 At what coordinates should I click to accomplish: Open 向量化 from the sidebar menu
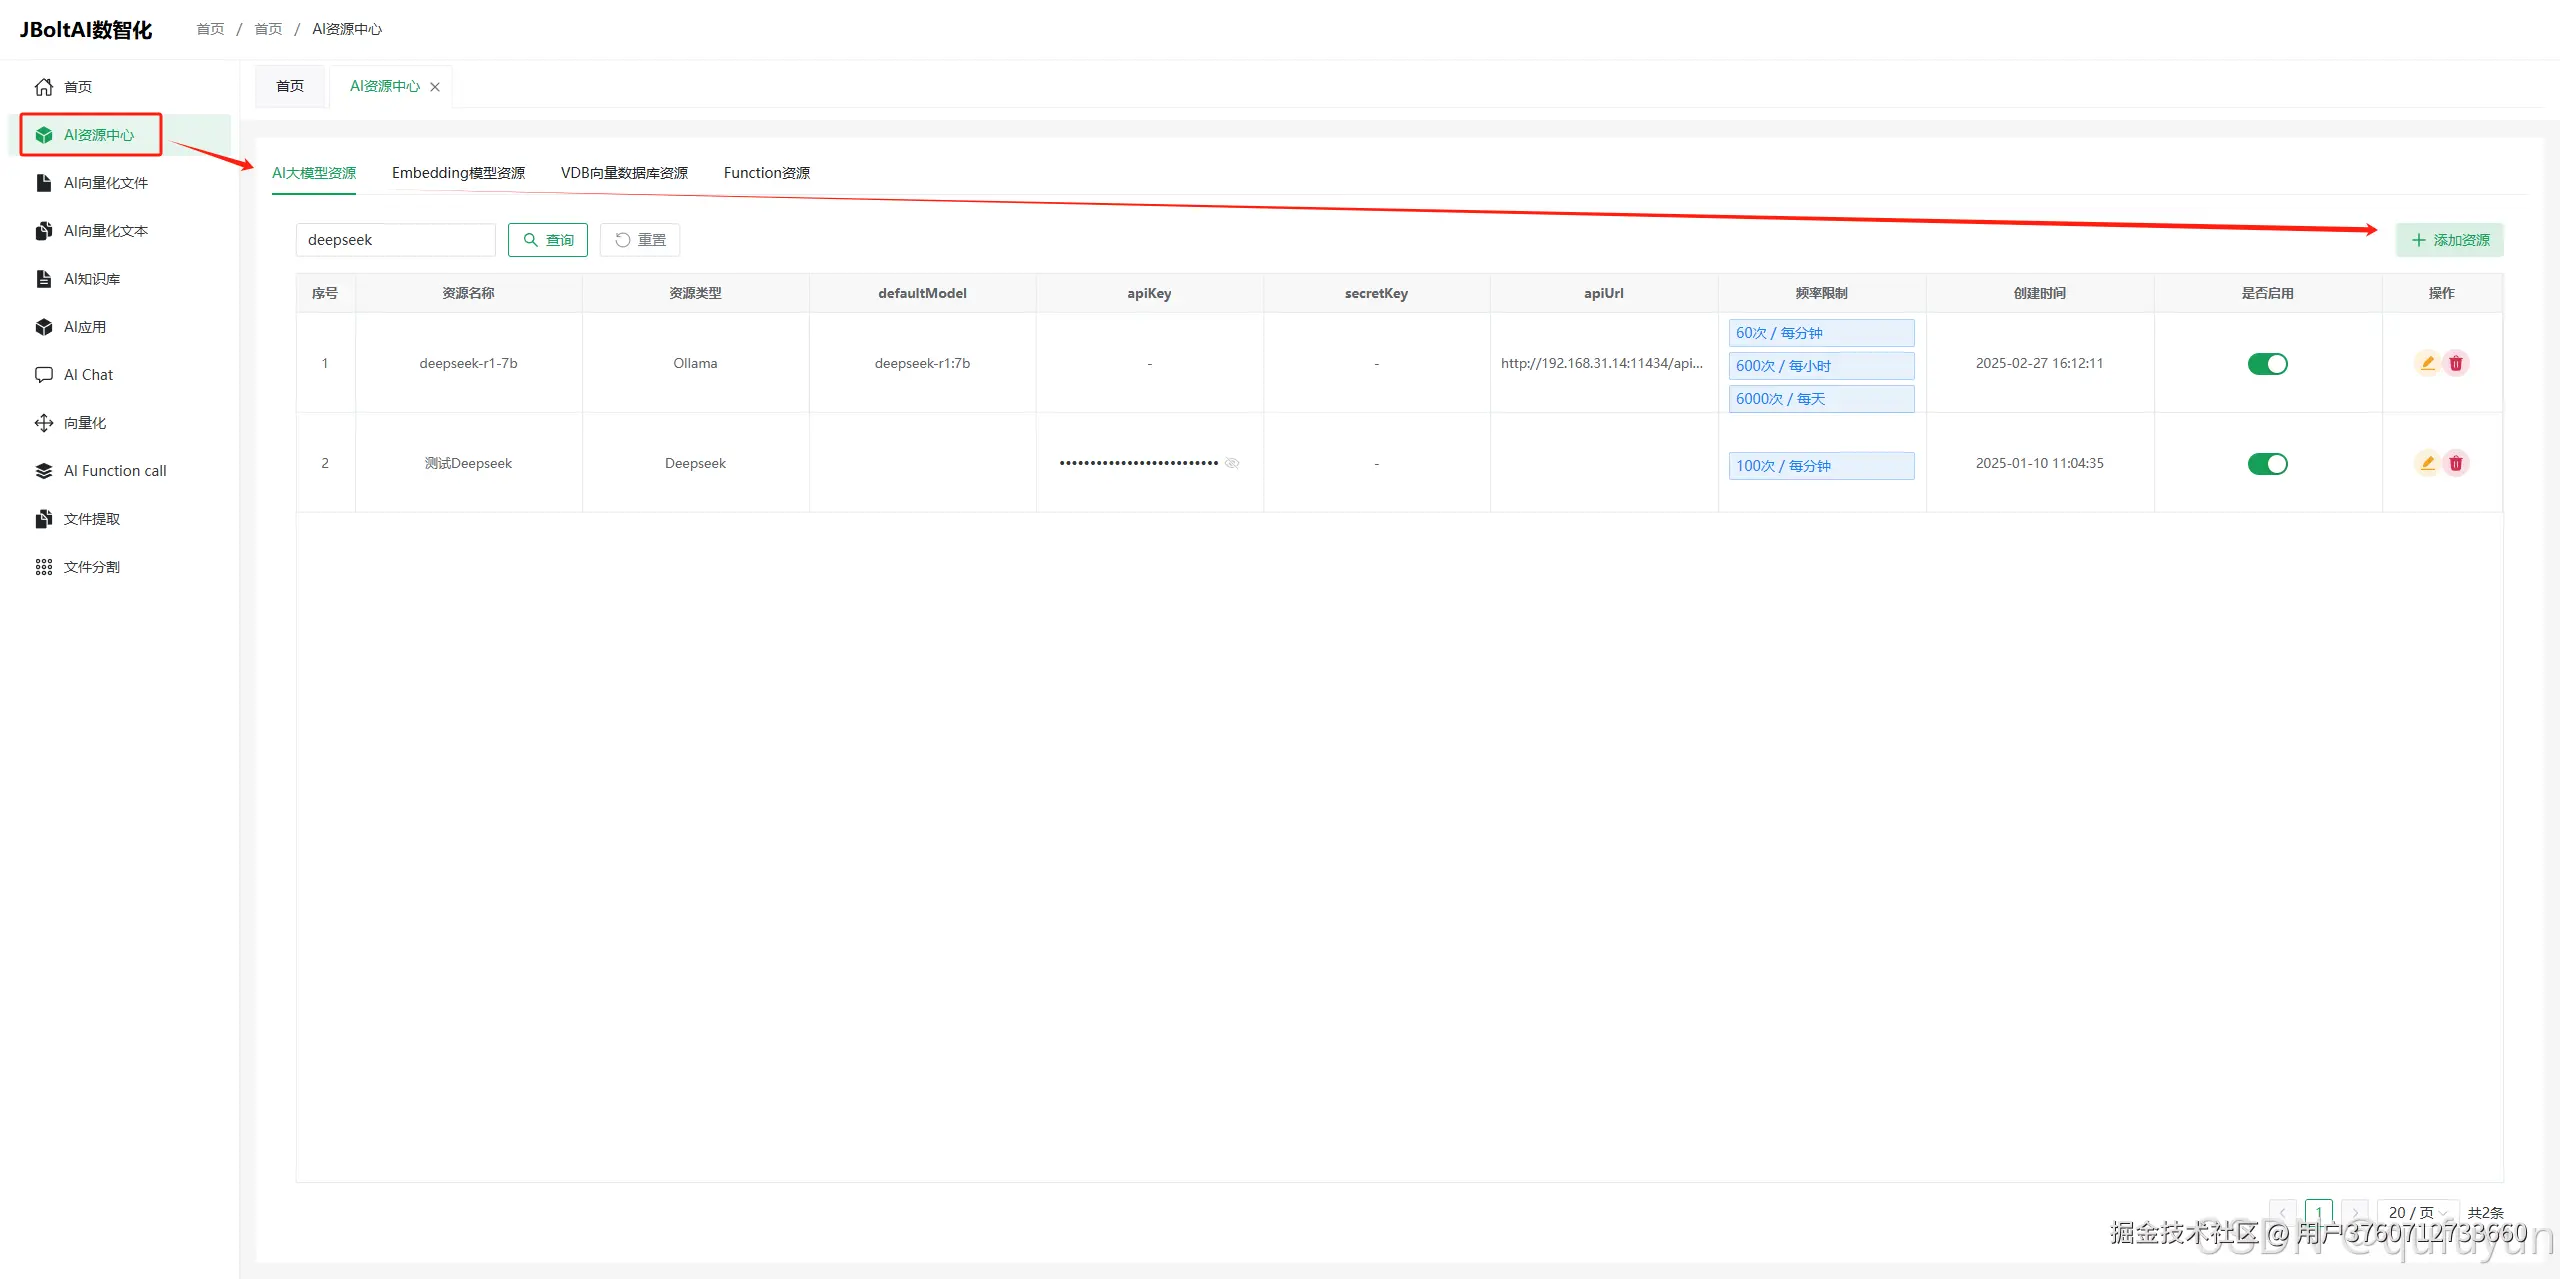(85, 423)
